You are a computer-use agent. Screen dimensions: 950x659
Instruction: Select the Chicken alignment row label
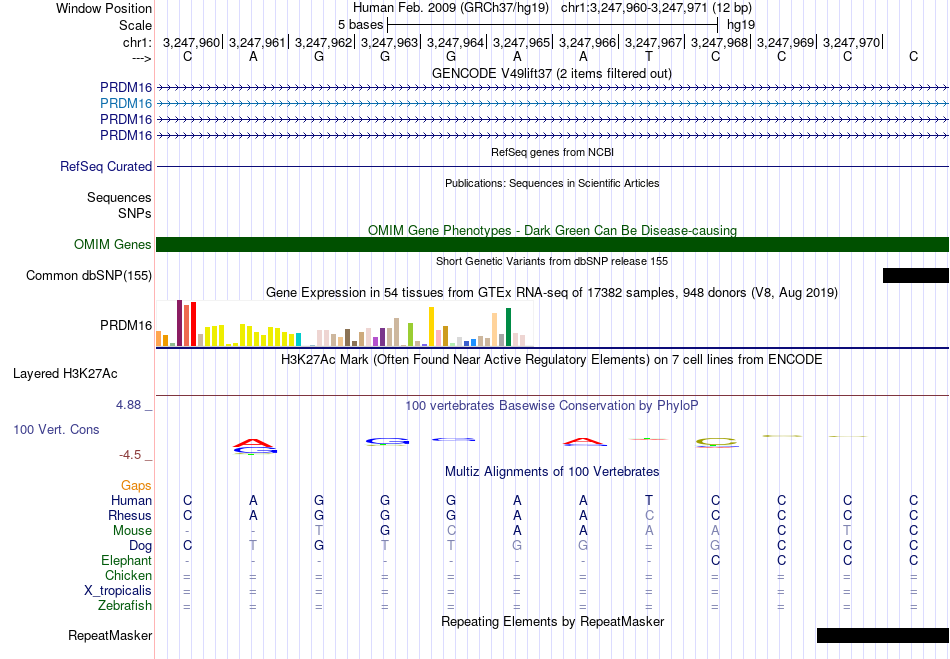coord(128,575)
